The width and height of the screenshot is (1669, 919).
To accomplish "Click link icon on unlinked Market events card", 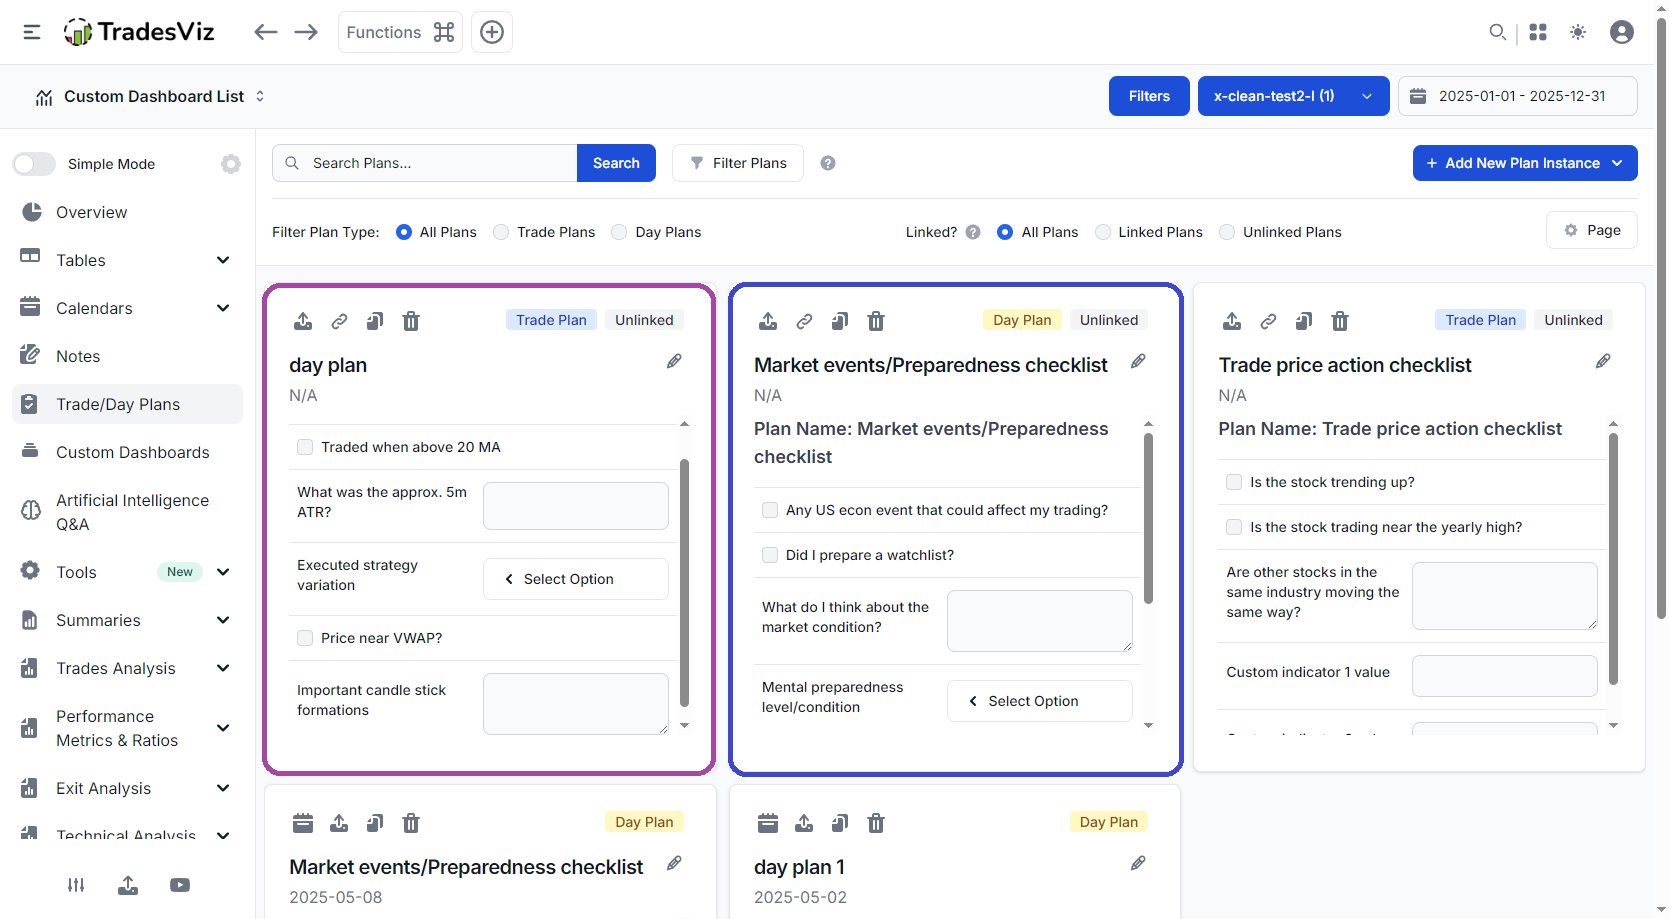I will (804, 321).
